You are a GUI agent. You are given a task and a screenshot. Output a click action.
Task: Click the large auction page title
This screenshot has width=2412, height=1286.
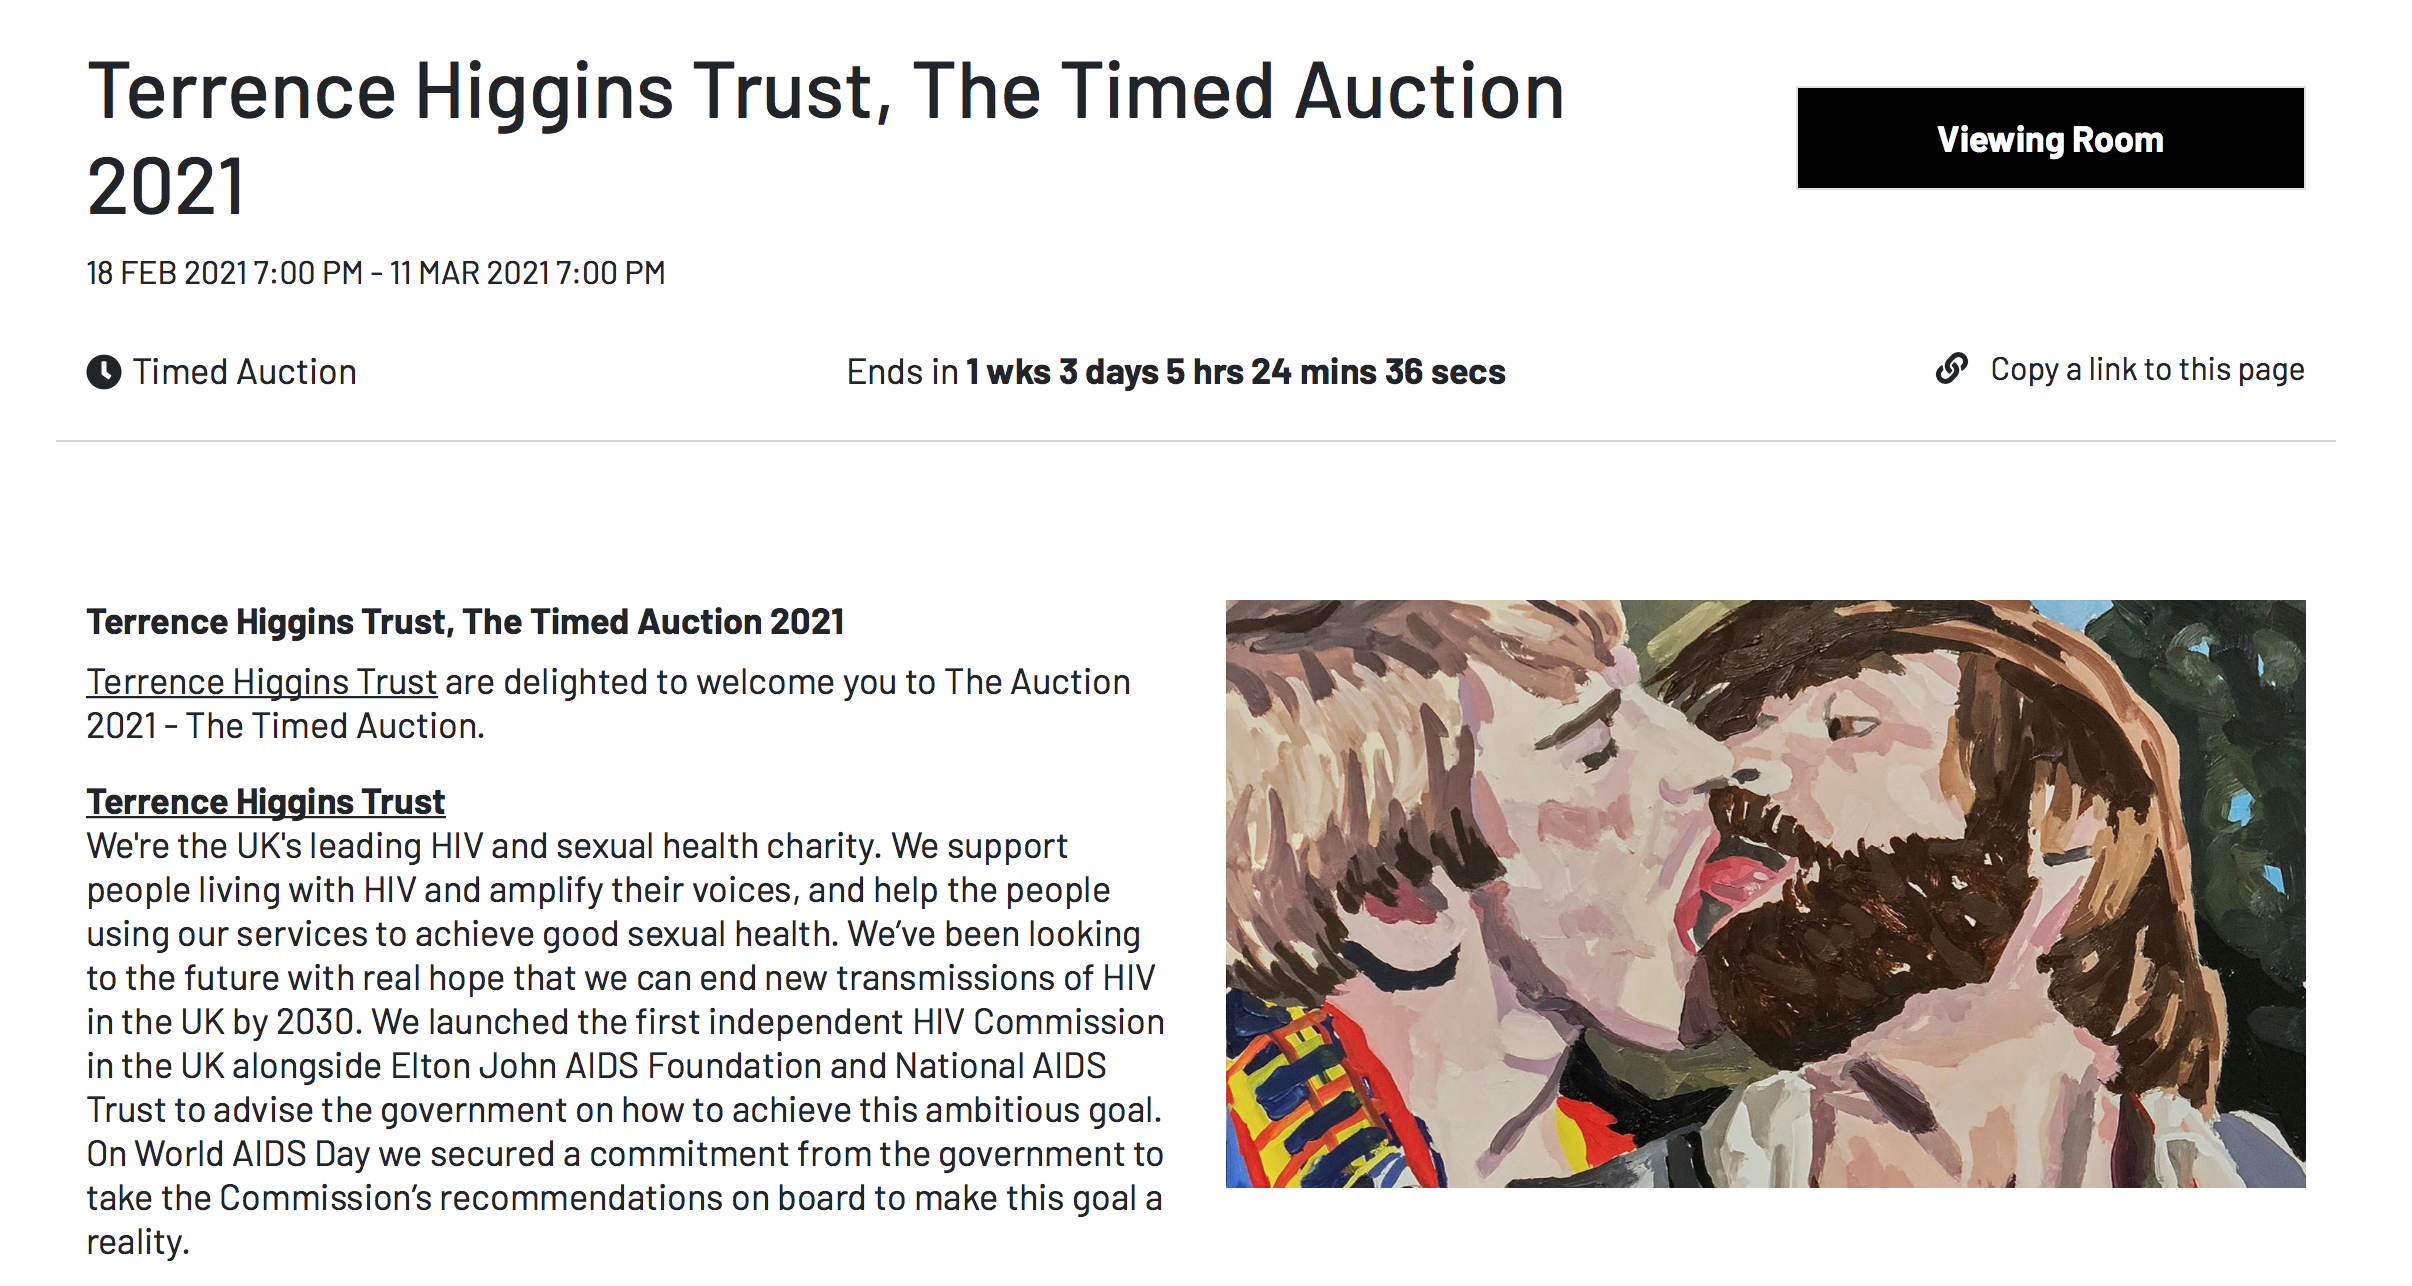[825, 137]
